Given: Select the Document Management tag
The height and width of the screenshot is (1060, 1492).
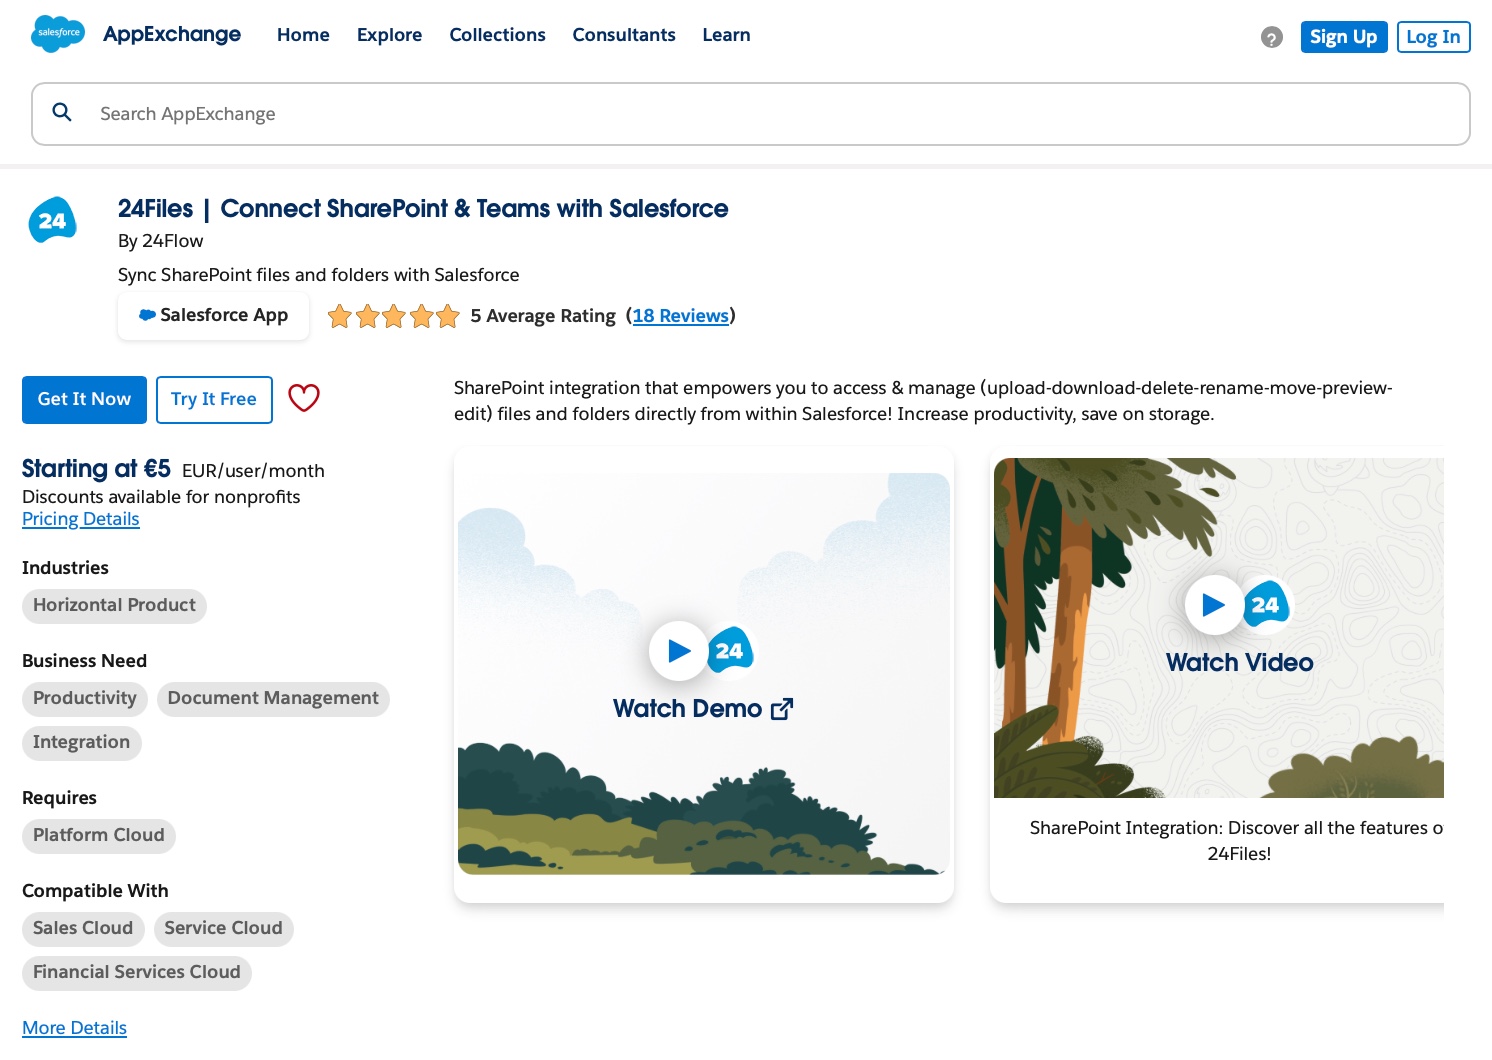Looking at the screenshot, I should click(x=273, y=698).
